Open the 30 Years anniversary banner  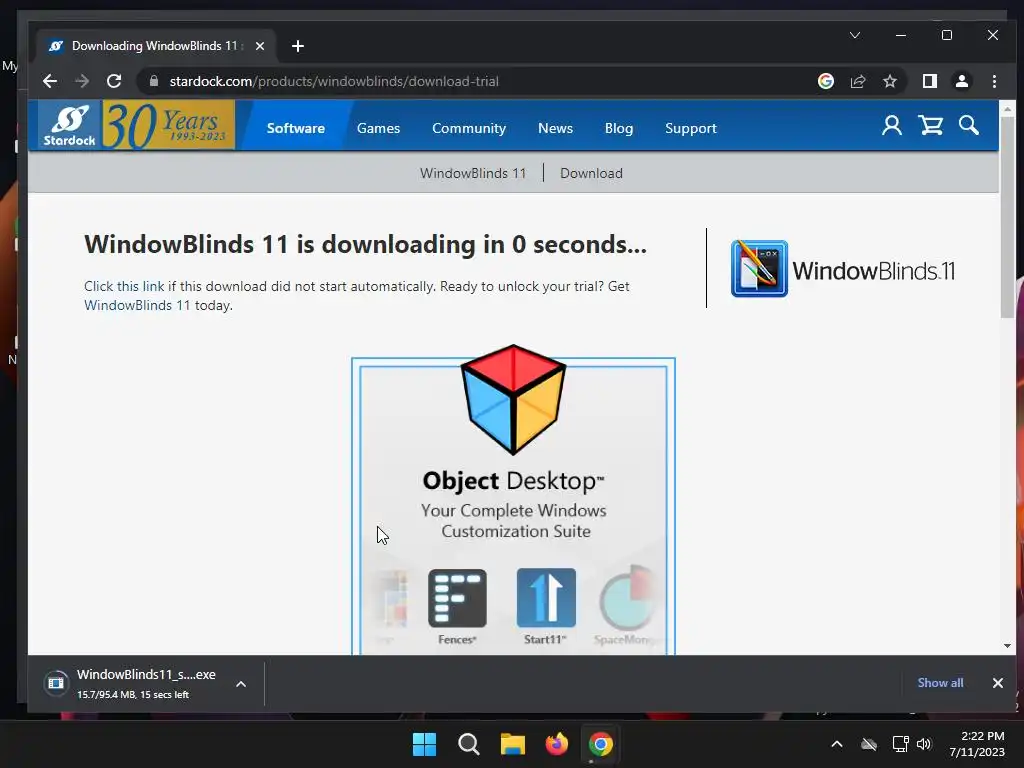[168, 125]
